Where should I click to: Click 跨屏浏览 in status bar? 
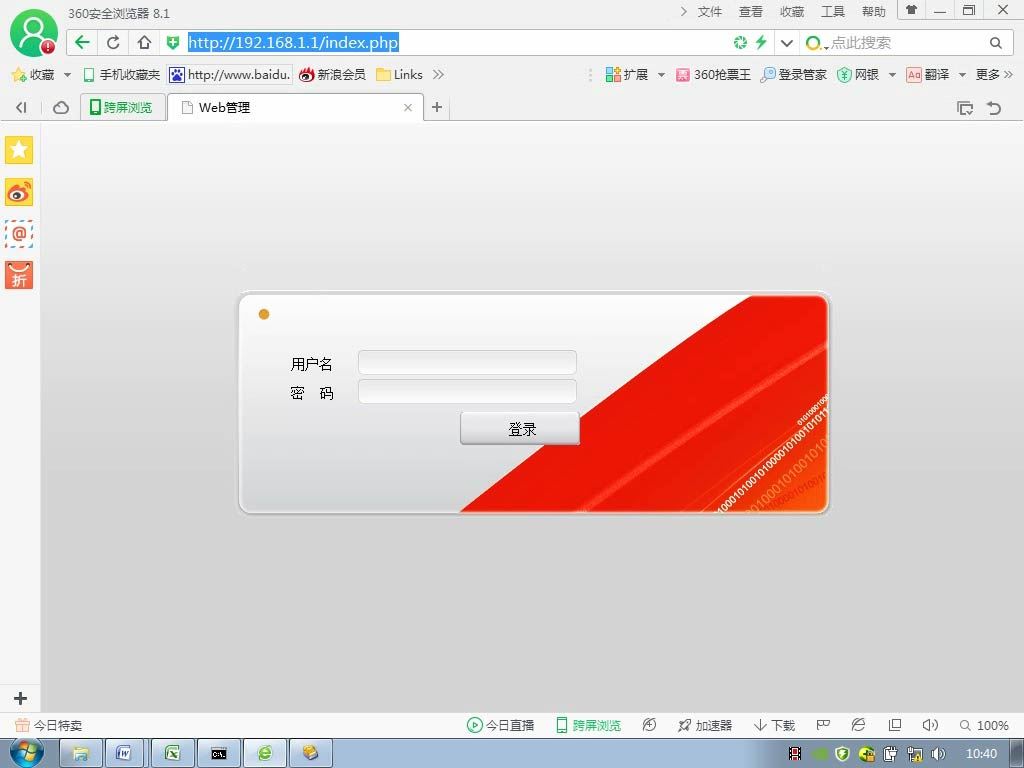pyautogui.click(x=588, y=725)
